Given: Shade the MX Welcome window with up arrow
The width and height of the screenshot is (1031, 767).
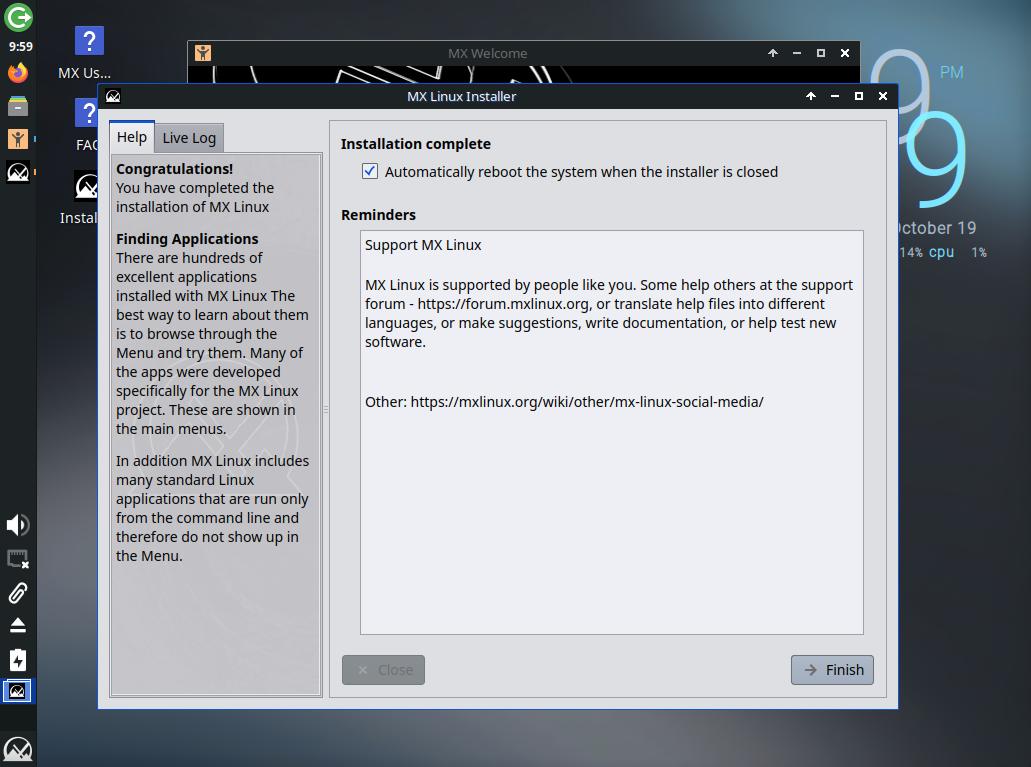Looking at the screenshot, I should [x=773, y=53].
